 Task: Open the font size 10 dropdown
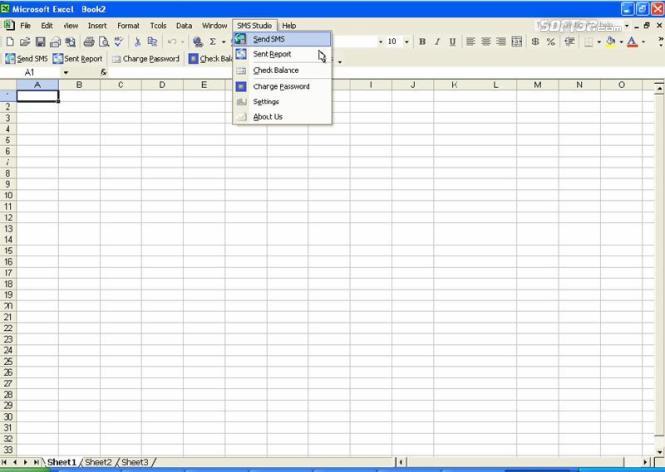406,42
